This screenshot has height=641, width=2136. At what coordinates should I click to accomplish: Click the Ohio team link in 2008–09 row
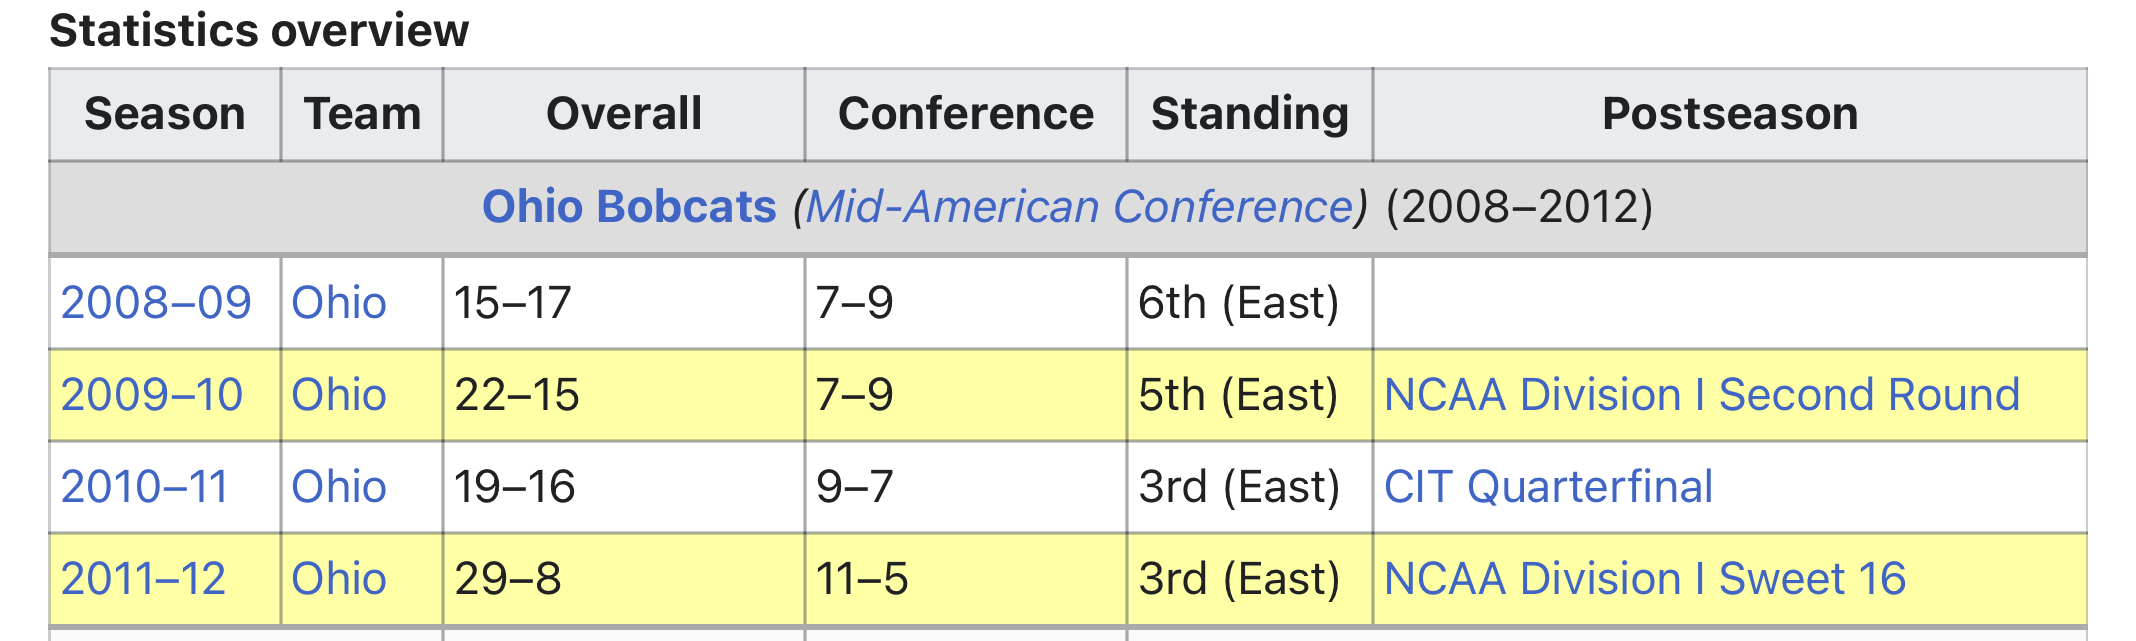[339, 303]
